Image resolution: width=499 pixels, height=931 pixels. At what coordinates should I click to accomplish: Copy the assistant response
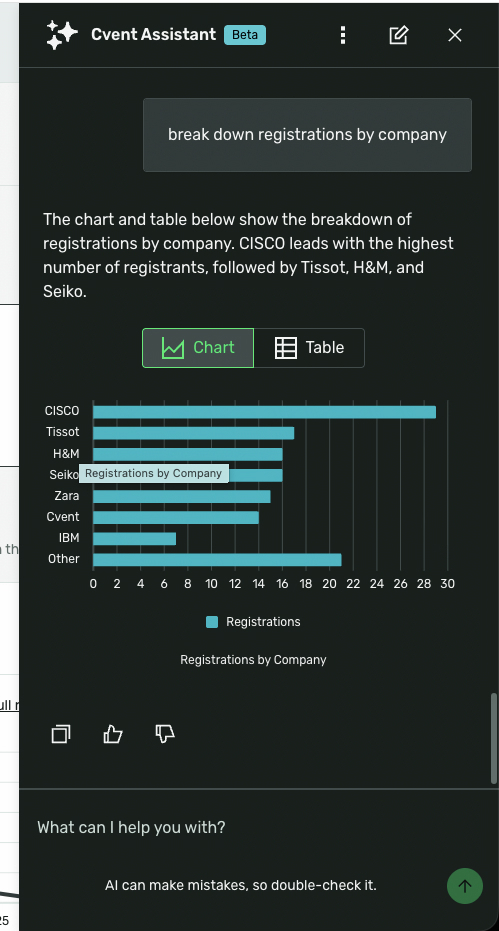point(61,734)
